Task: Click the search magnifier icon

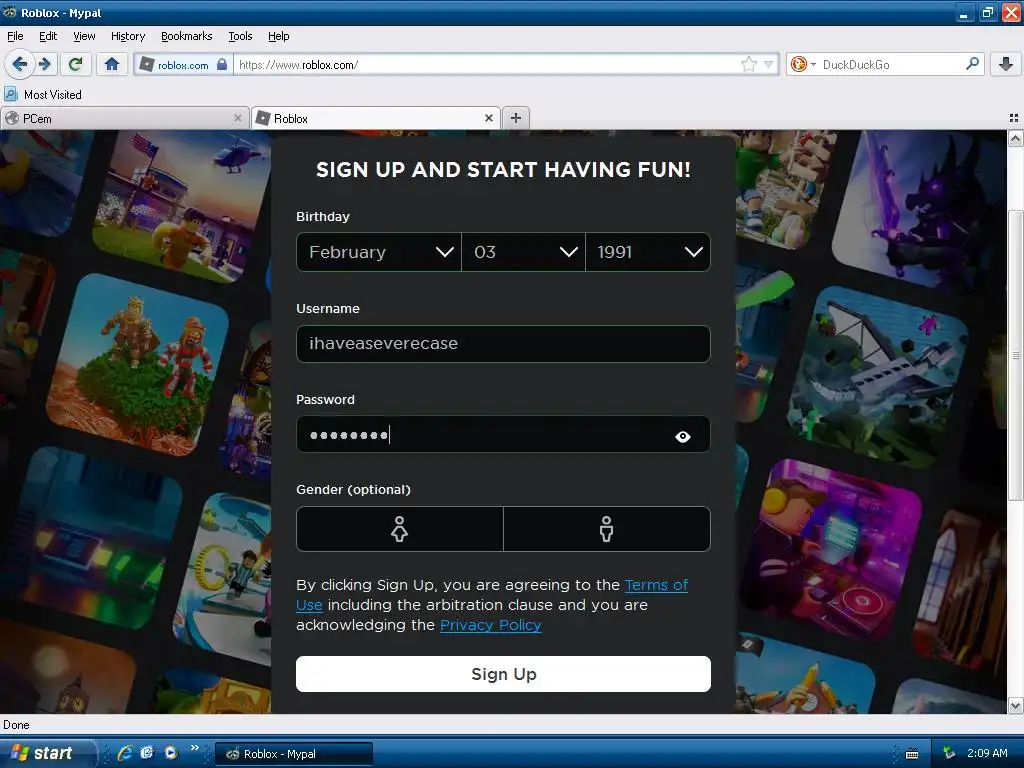Action: click(x=972, y=63)
